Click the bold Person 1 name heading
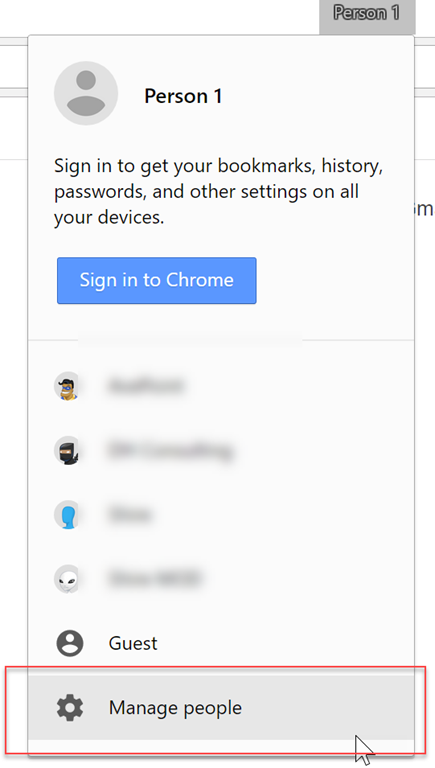435x768 pixels. coord(183,96)
